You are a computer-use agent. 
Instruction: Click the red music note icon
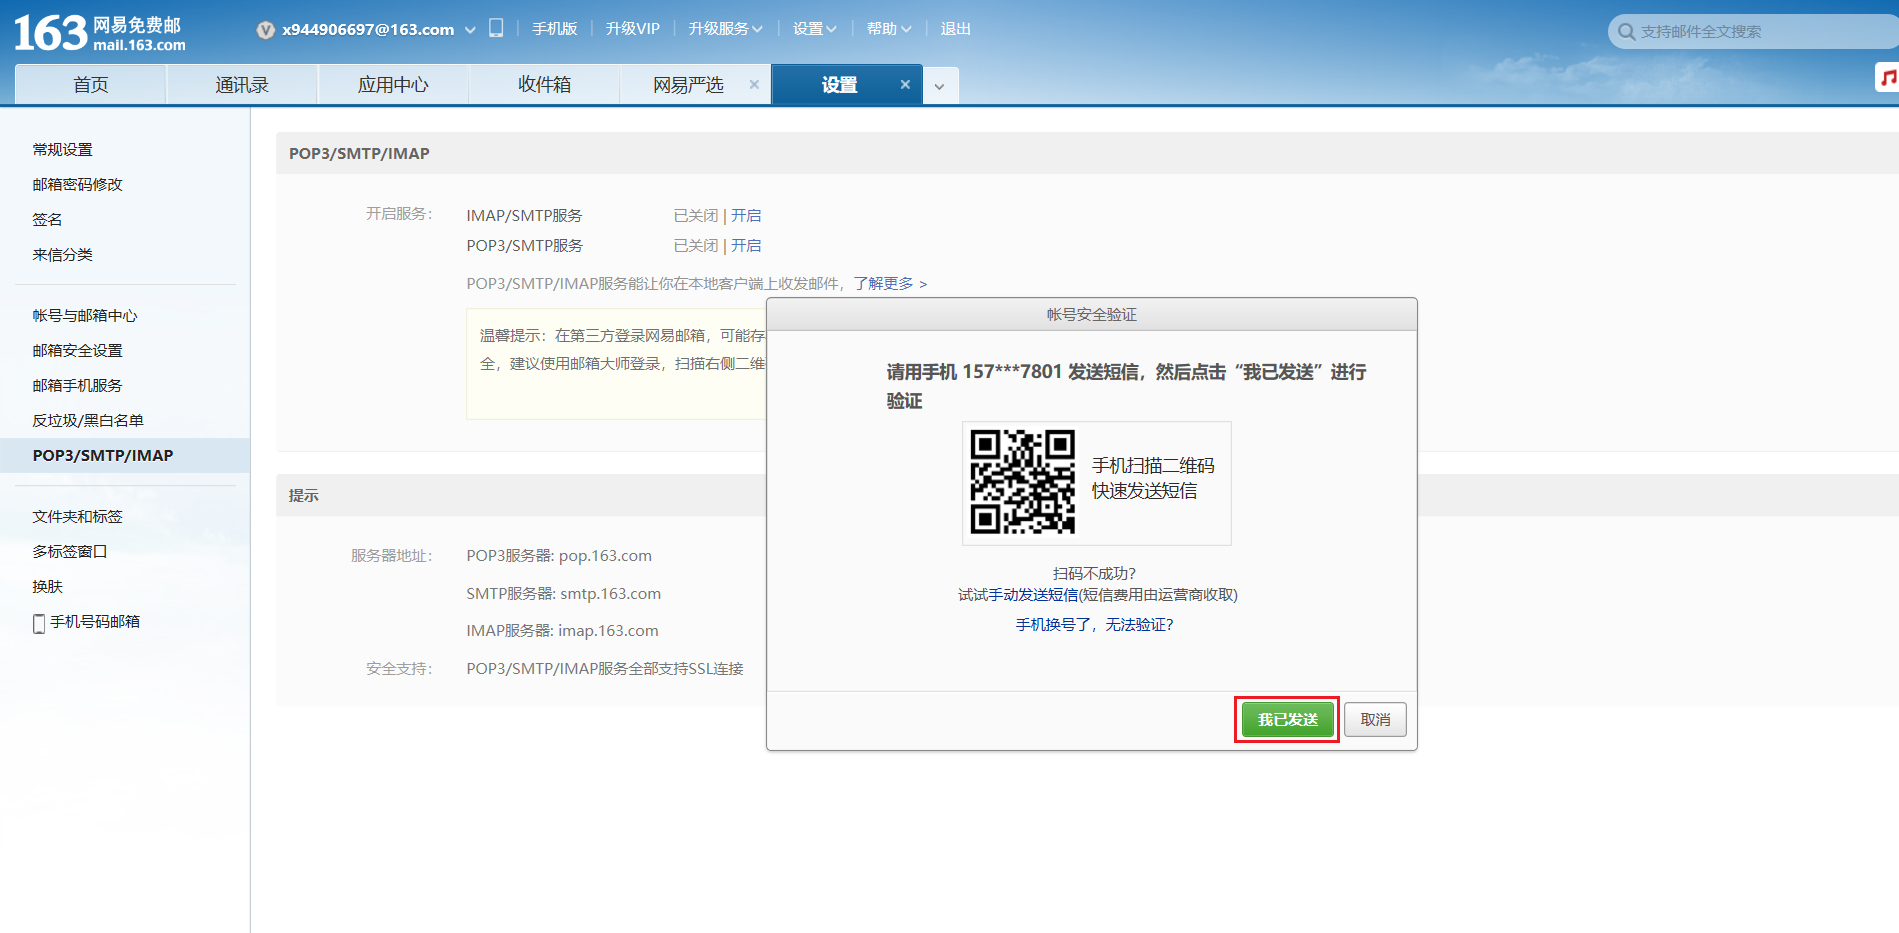pos(1888,77)
